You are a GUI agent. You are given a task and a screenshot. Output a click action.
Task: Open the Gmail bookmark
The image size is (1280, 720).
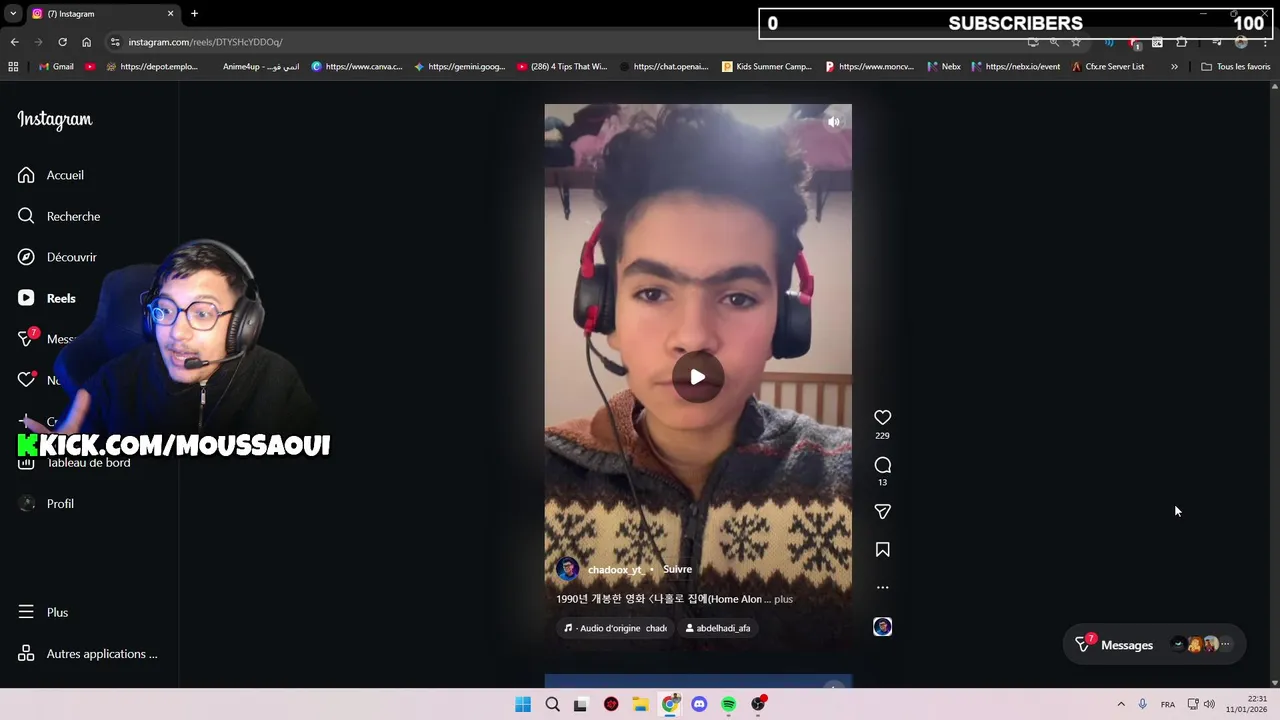coord(56,67)
